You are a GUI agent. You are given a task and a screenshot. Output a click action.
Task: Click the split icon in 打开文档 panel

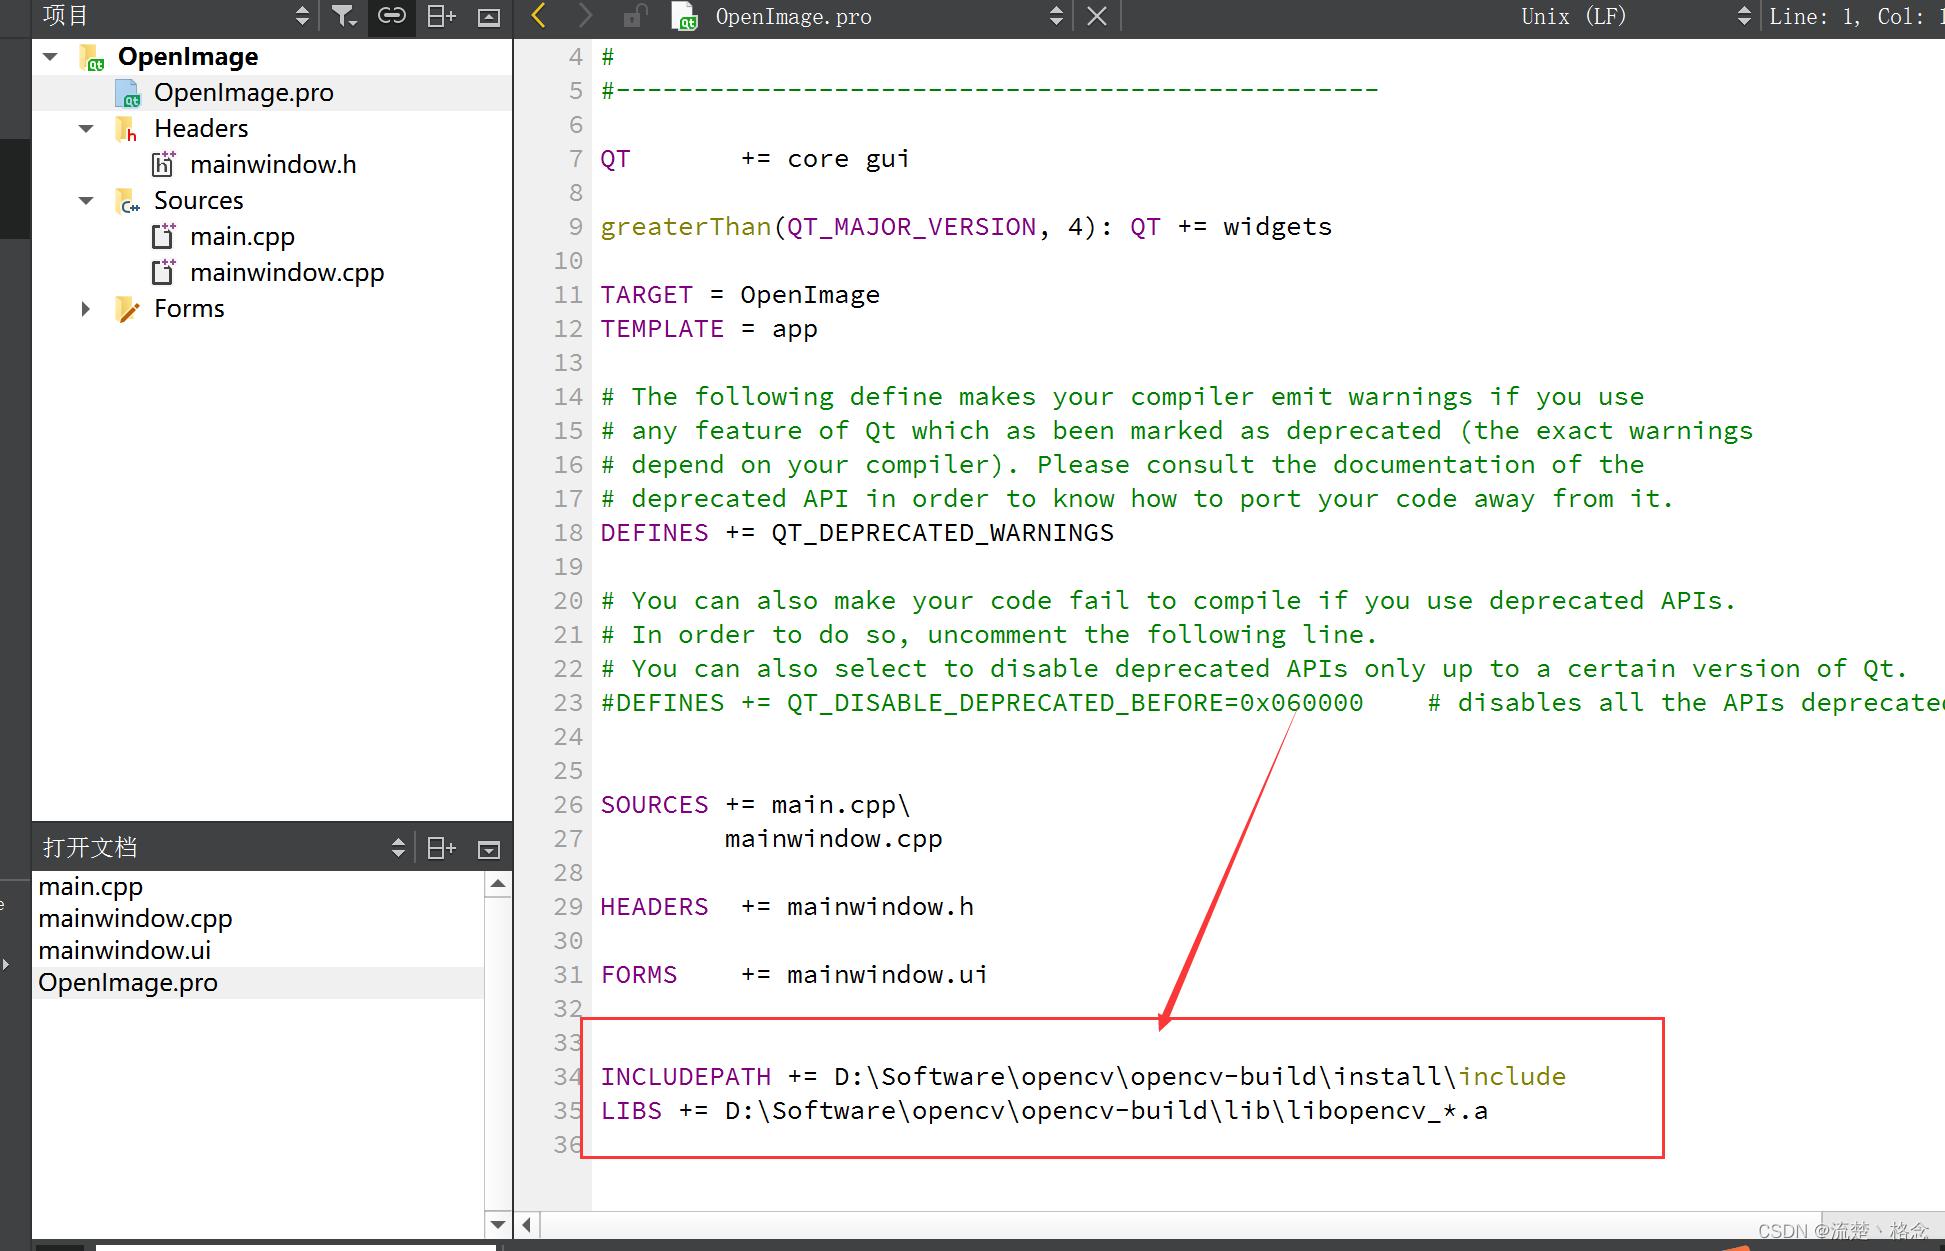click(441, 848)
